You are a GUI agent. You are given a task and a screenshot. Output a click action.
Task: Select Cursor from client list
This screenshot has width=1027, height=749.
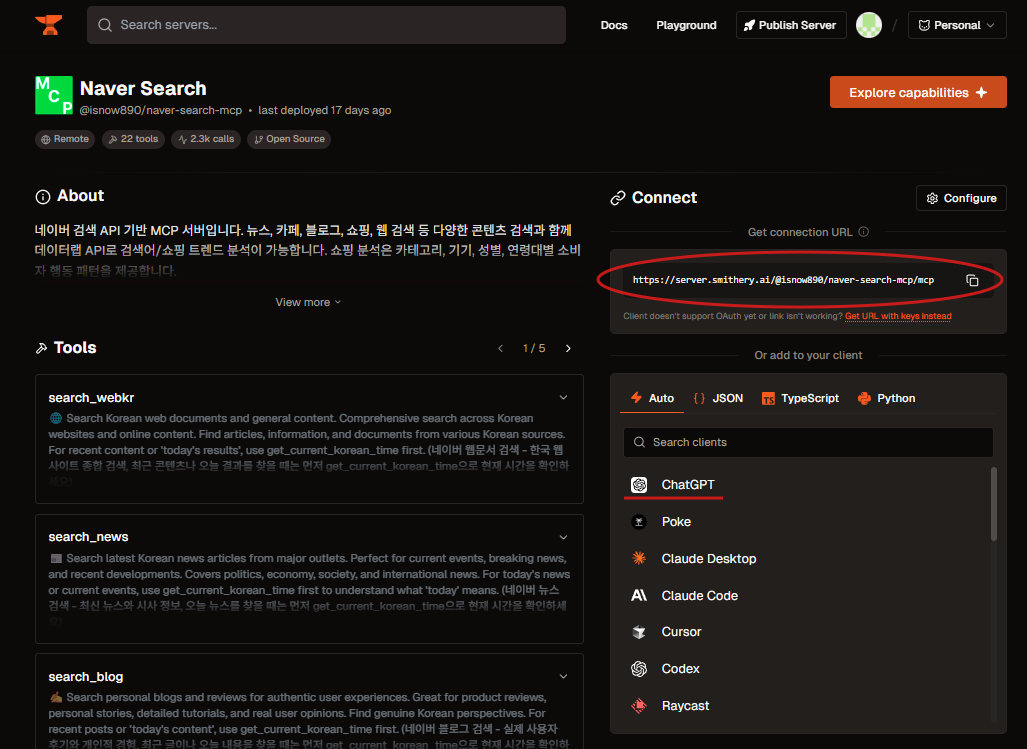[x=807, y=632]
